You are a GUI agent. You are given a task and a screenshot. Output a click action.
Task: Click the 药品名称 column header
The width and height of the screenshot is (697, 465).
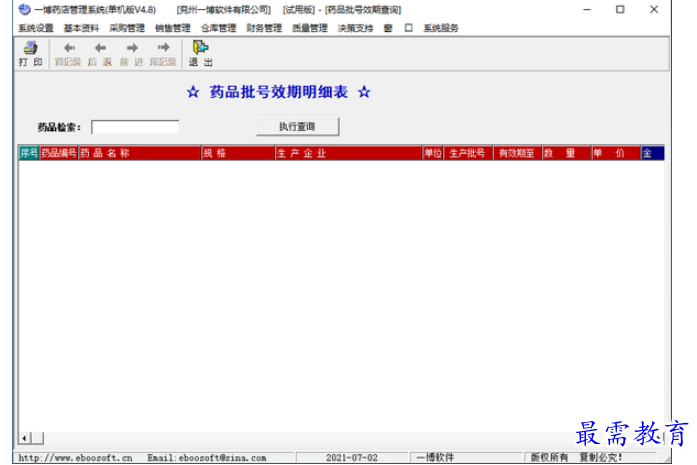click(140, 153)
